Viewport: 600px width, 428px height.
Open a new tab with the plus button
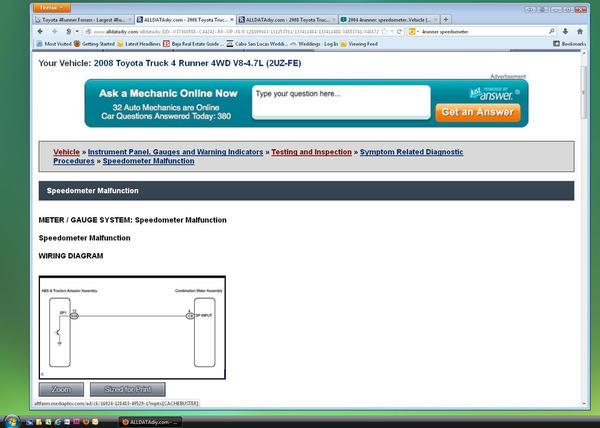[x=445, y=19]
